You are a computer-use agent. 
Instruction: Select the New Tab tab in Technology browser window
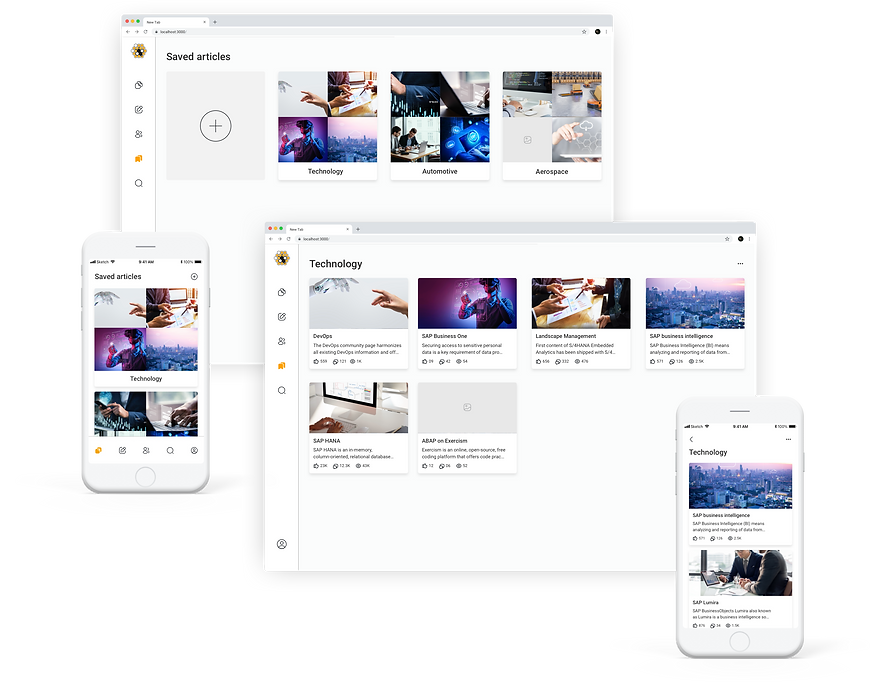(x=319, y=229)
